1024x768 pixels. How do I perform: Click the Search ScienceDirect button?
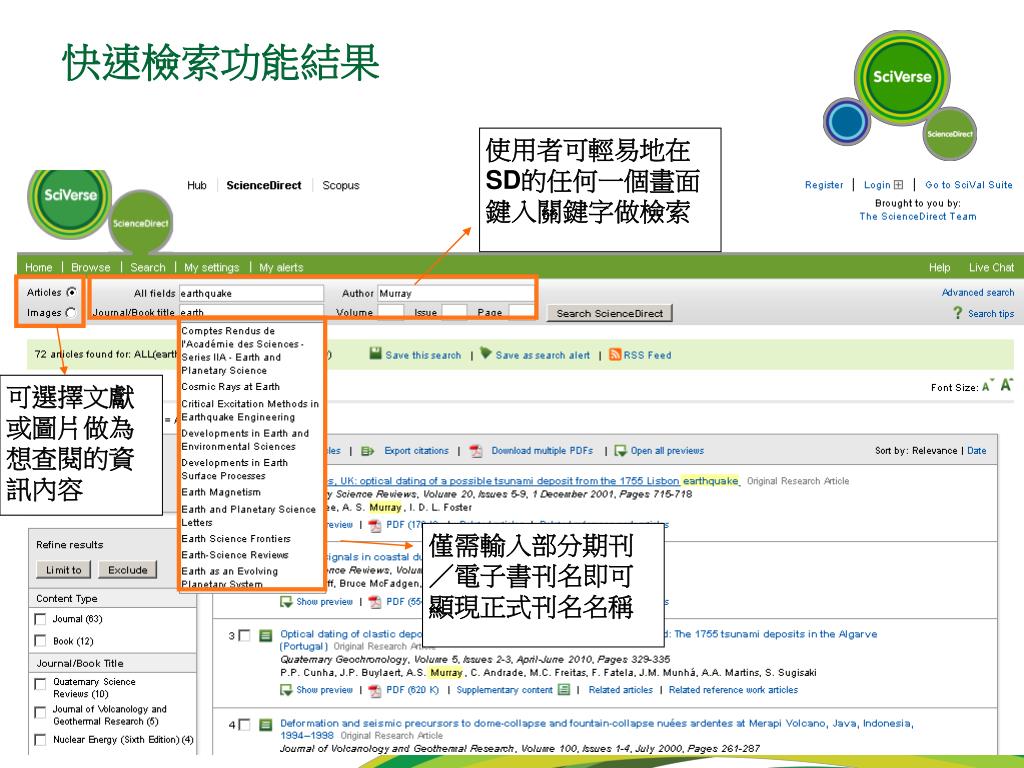pyautogui.click(x=609, y=313)
